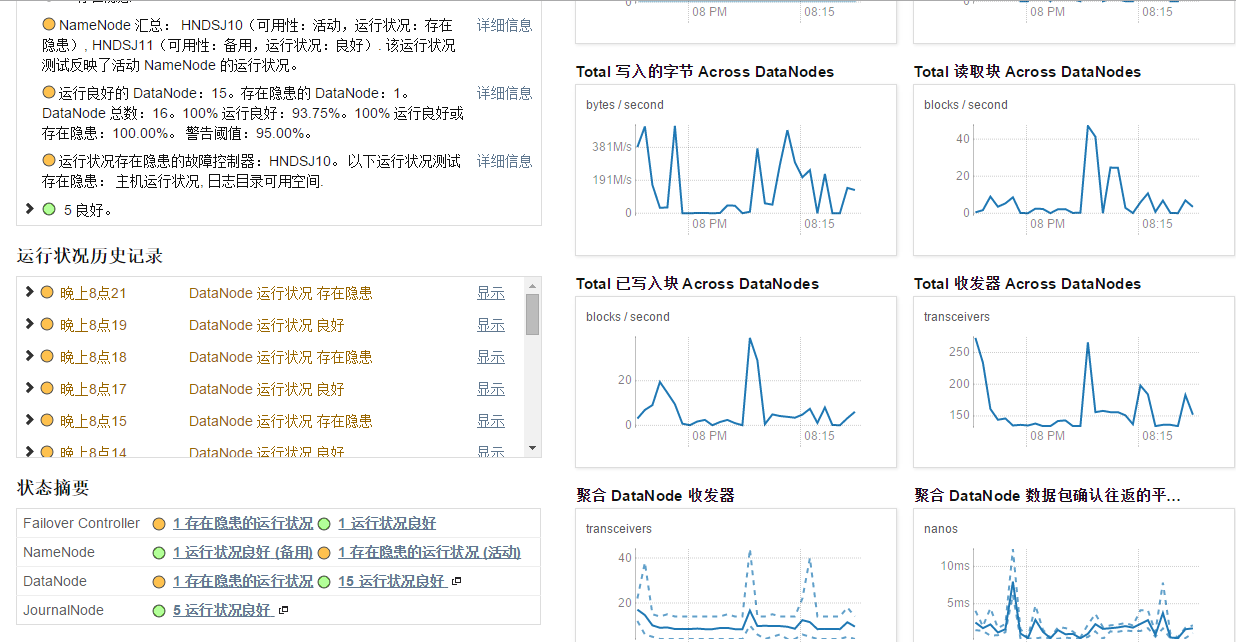This screenshot has width=1236, height=642.
Task: Expand the 晚上8点15 history entry
Action: coord(29,421)
